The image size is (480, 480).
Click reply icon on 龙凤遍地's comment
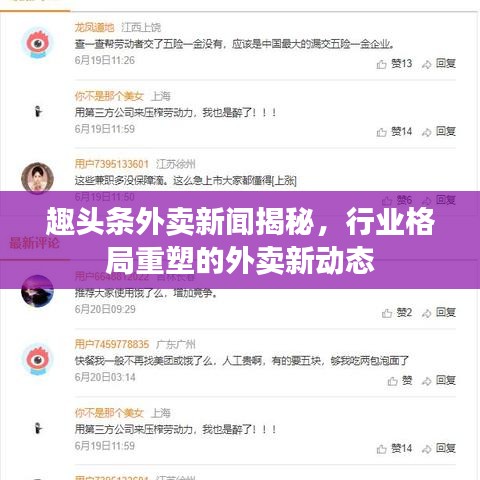[x=426, y=64]
